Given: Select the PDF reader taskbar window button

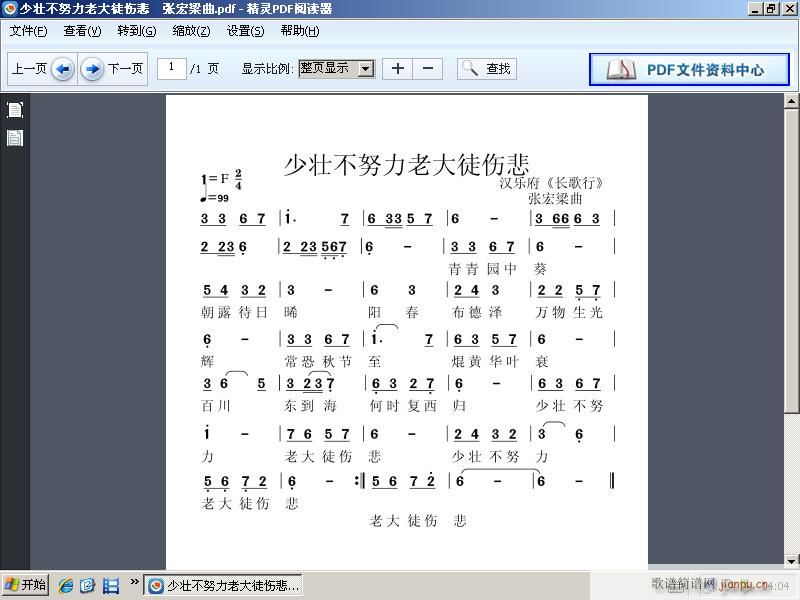Looking at the screenshot, I should click(x=224, y=586).
